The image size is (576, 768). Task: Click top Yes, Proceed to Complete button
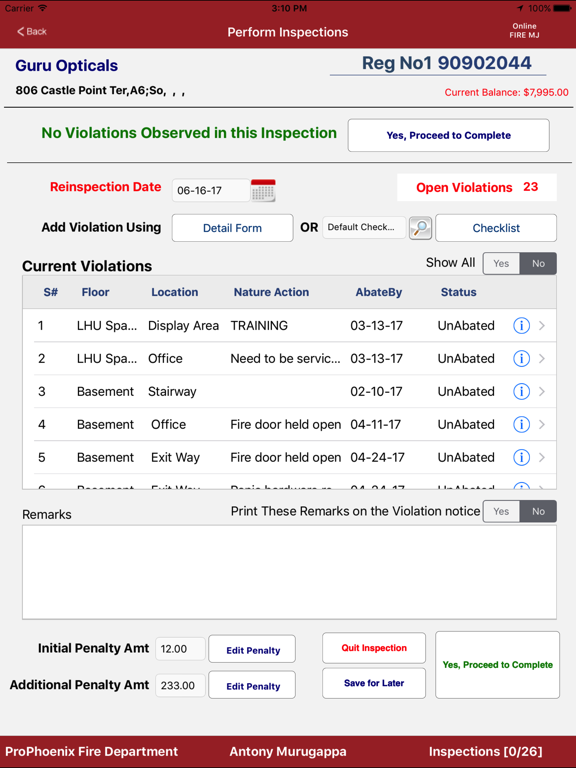pyautogui.click(x=449, y=135)
